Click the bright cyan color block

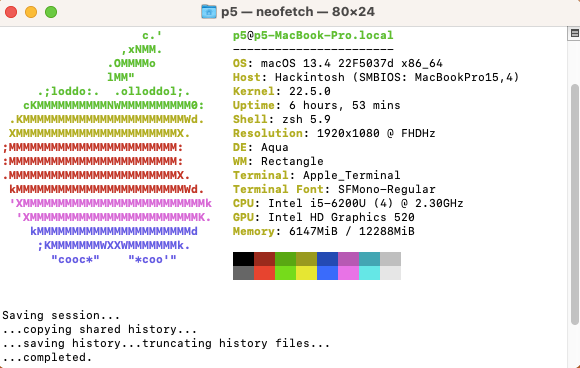point(369,273)
